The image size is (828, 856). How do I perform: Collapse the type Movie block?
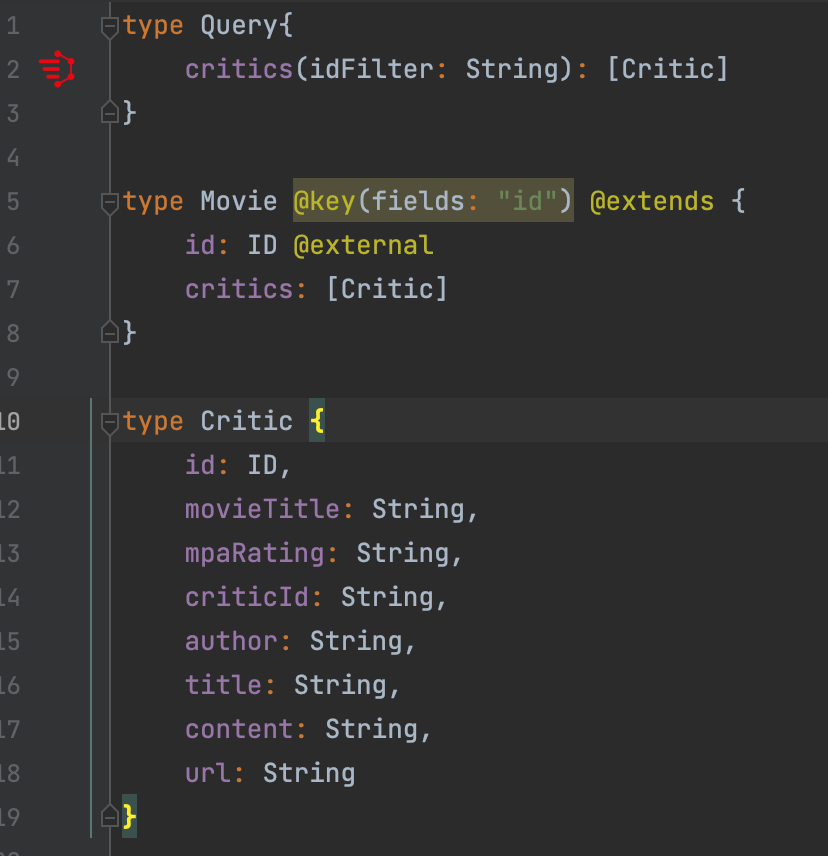click(110, 202)
